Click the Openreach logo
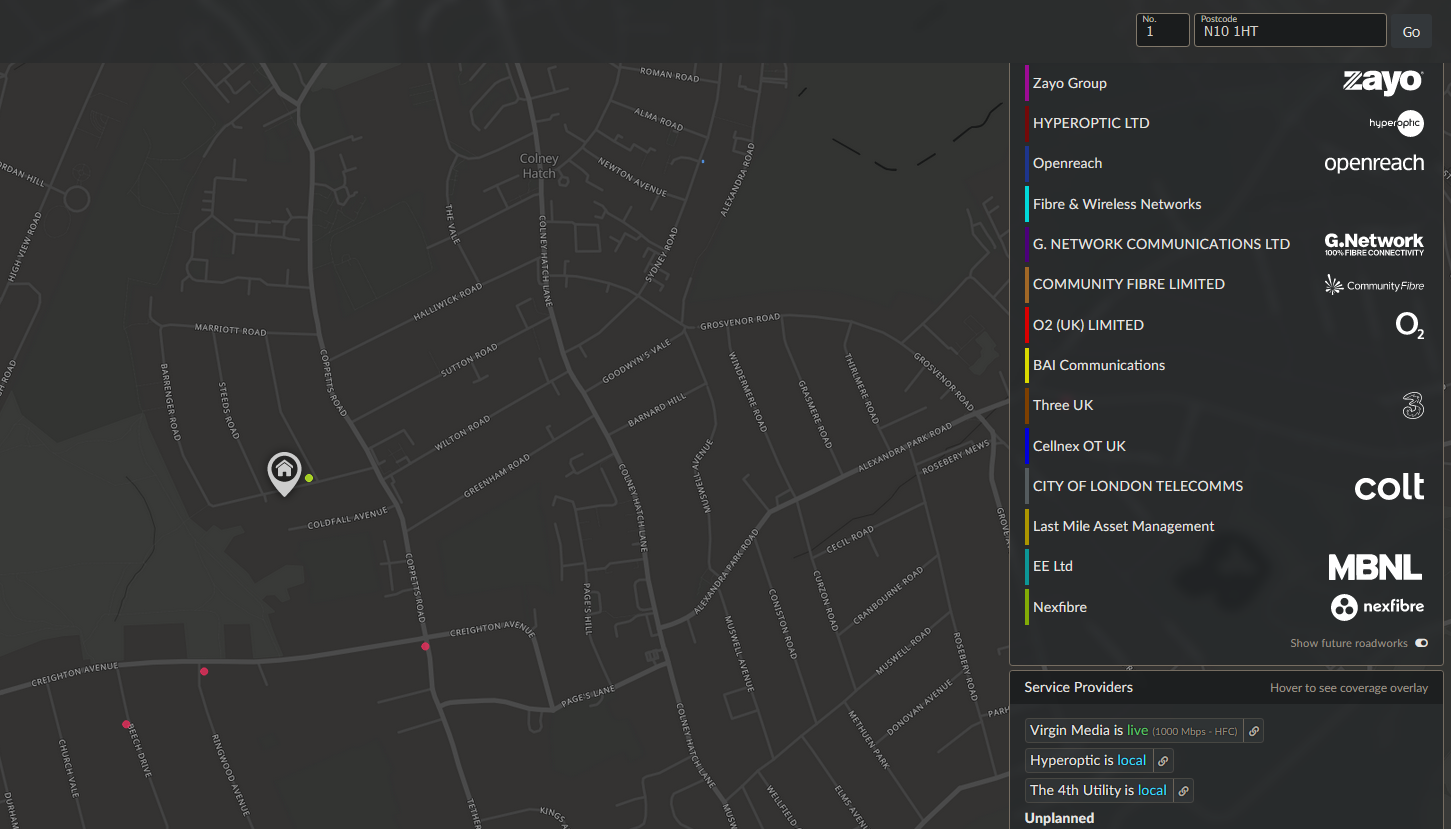Viewport: 1451px width, 829px height. (1374, 163)
